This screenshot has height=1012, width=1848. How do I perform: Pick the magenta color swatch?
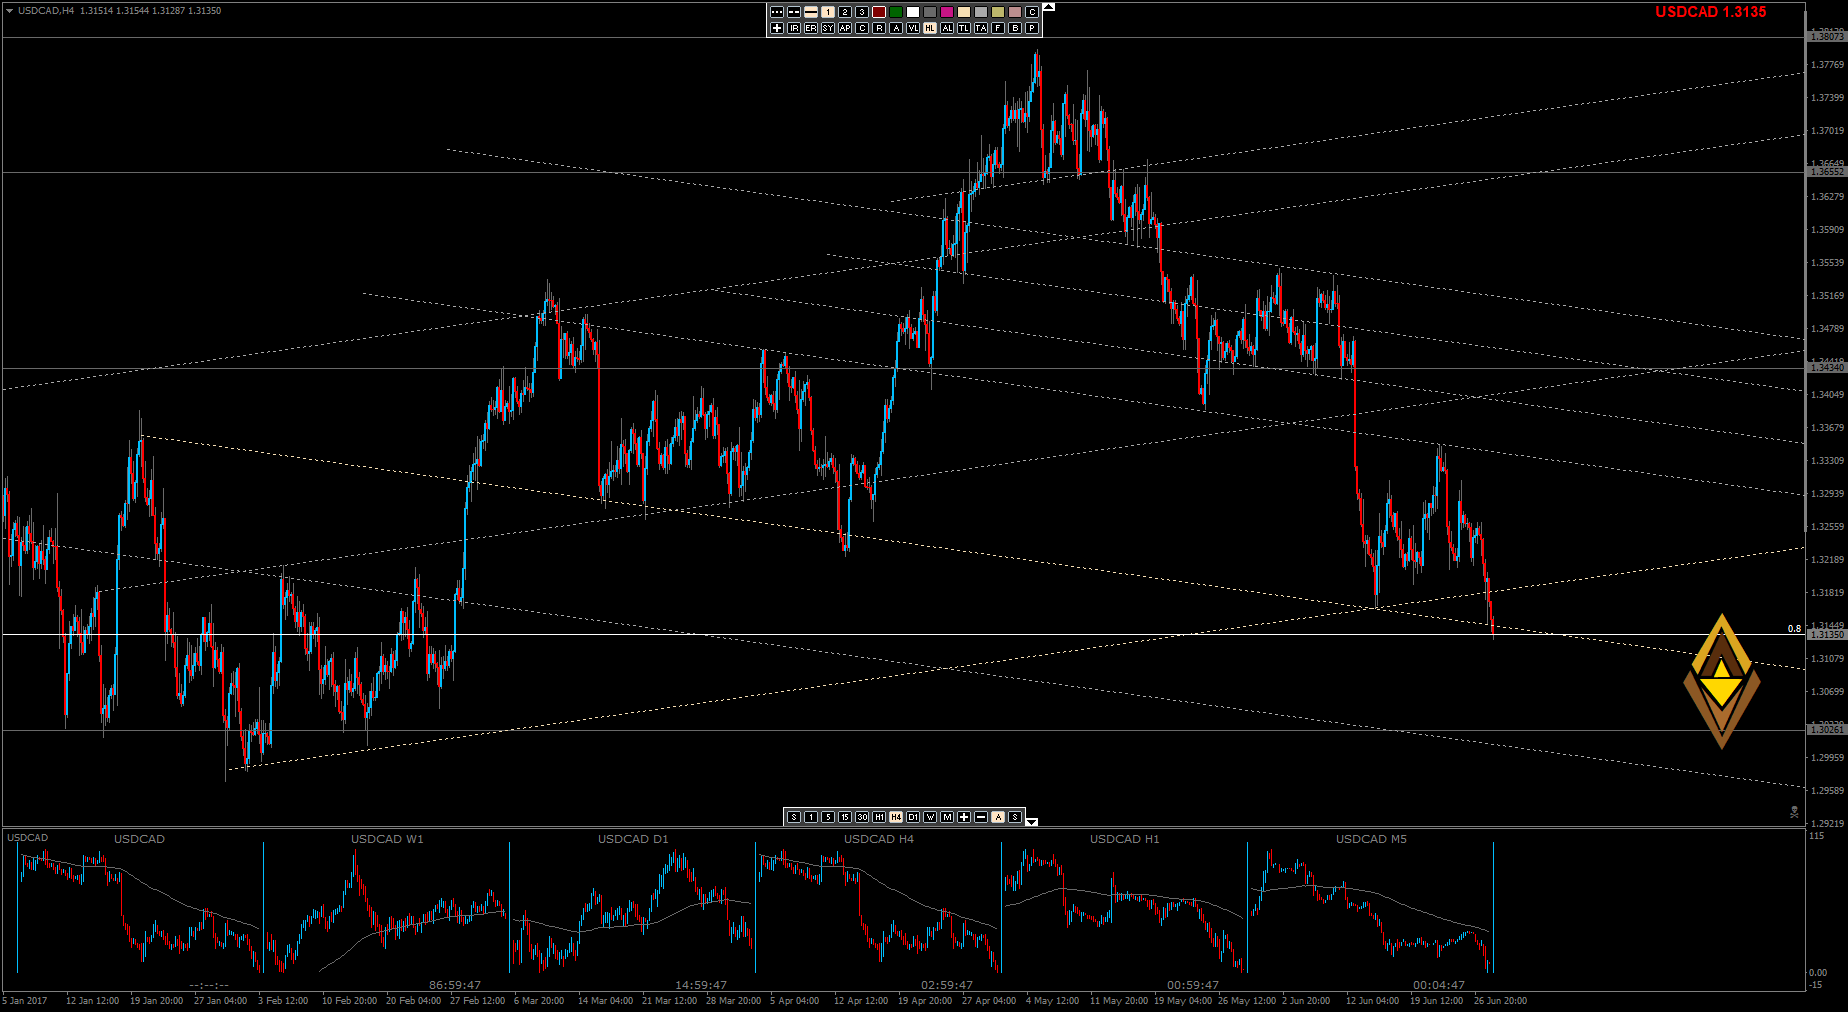[x=947, y=12]
